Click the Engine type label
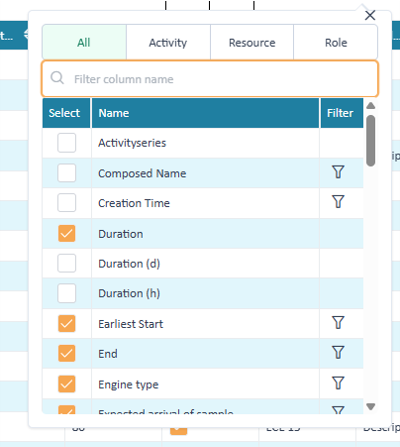 [128, 385]
